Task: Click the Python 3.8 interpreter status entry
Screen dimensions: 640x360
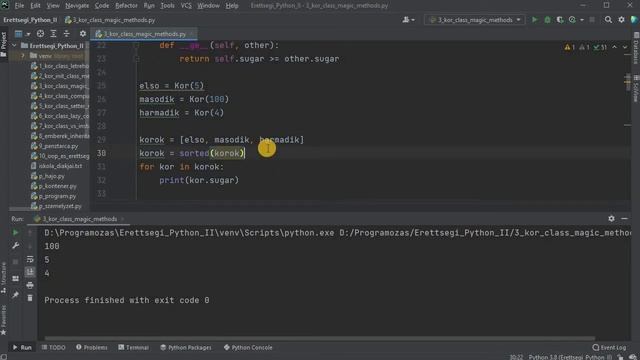Action: tap(569, 357)
